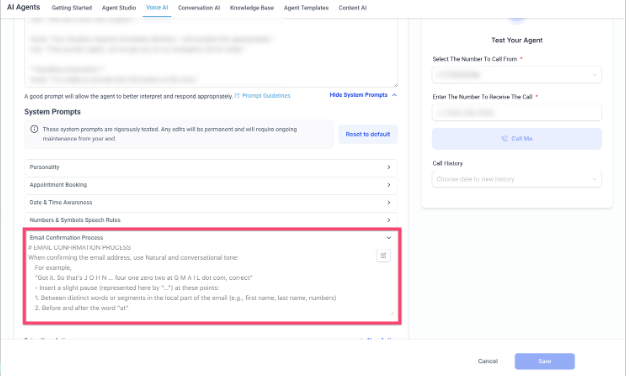Click the edit icon in Email Confirmation prompt
The height and width of the screenshot is (376, 628).
coord(383,255)
